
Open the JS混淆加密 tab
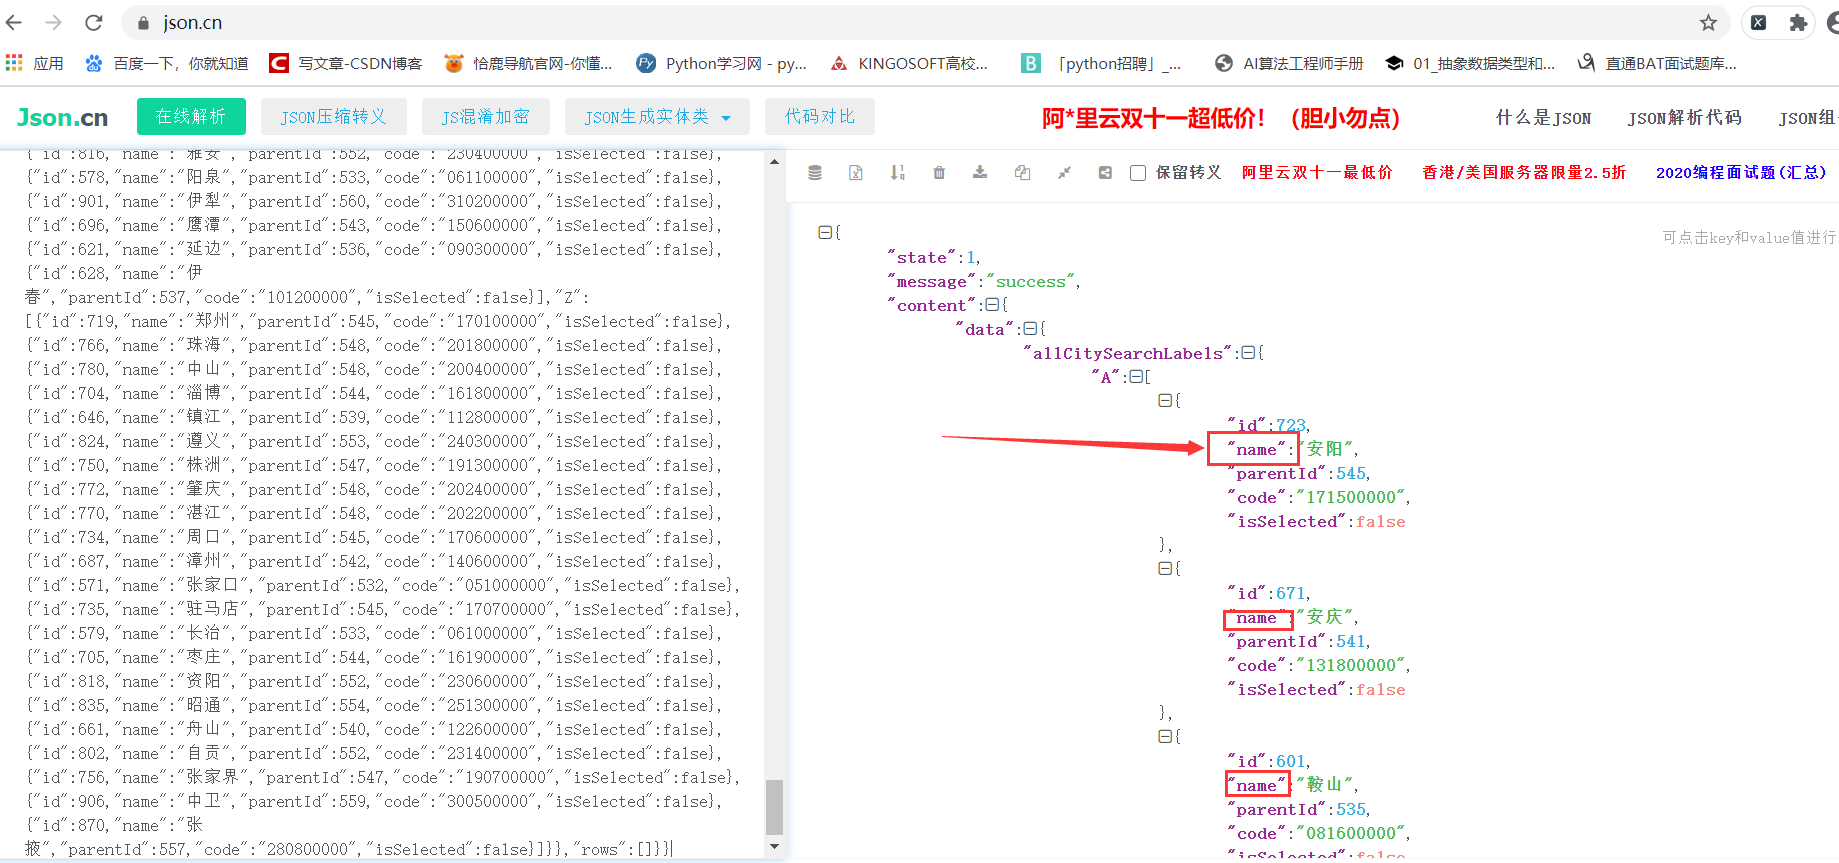486,116
